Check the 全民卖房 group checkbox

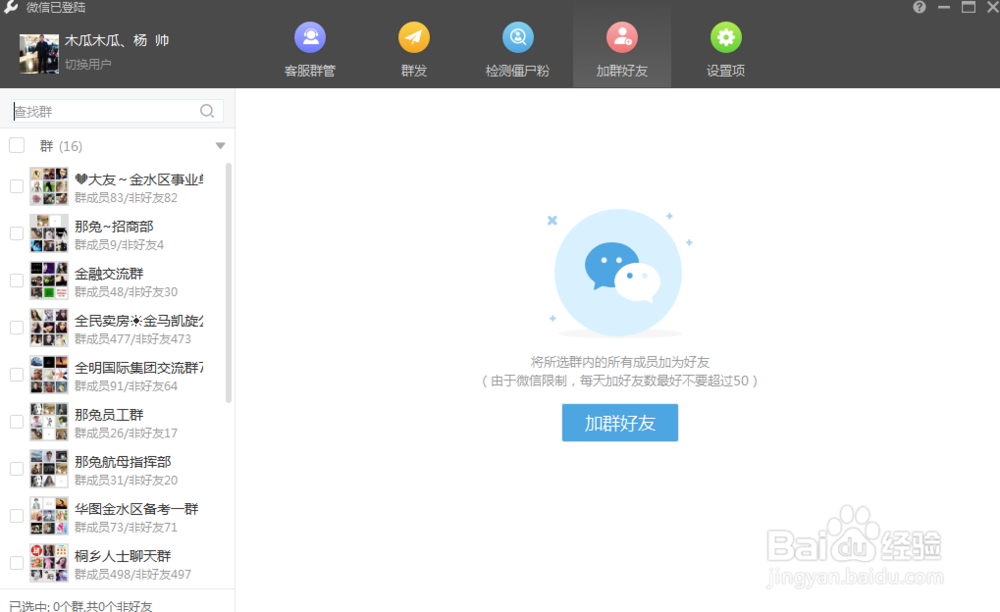click(x=17, y=328)
